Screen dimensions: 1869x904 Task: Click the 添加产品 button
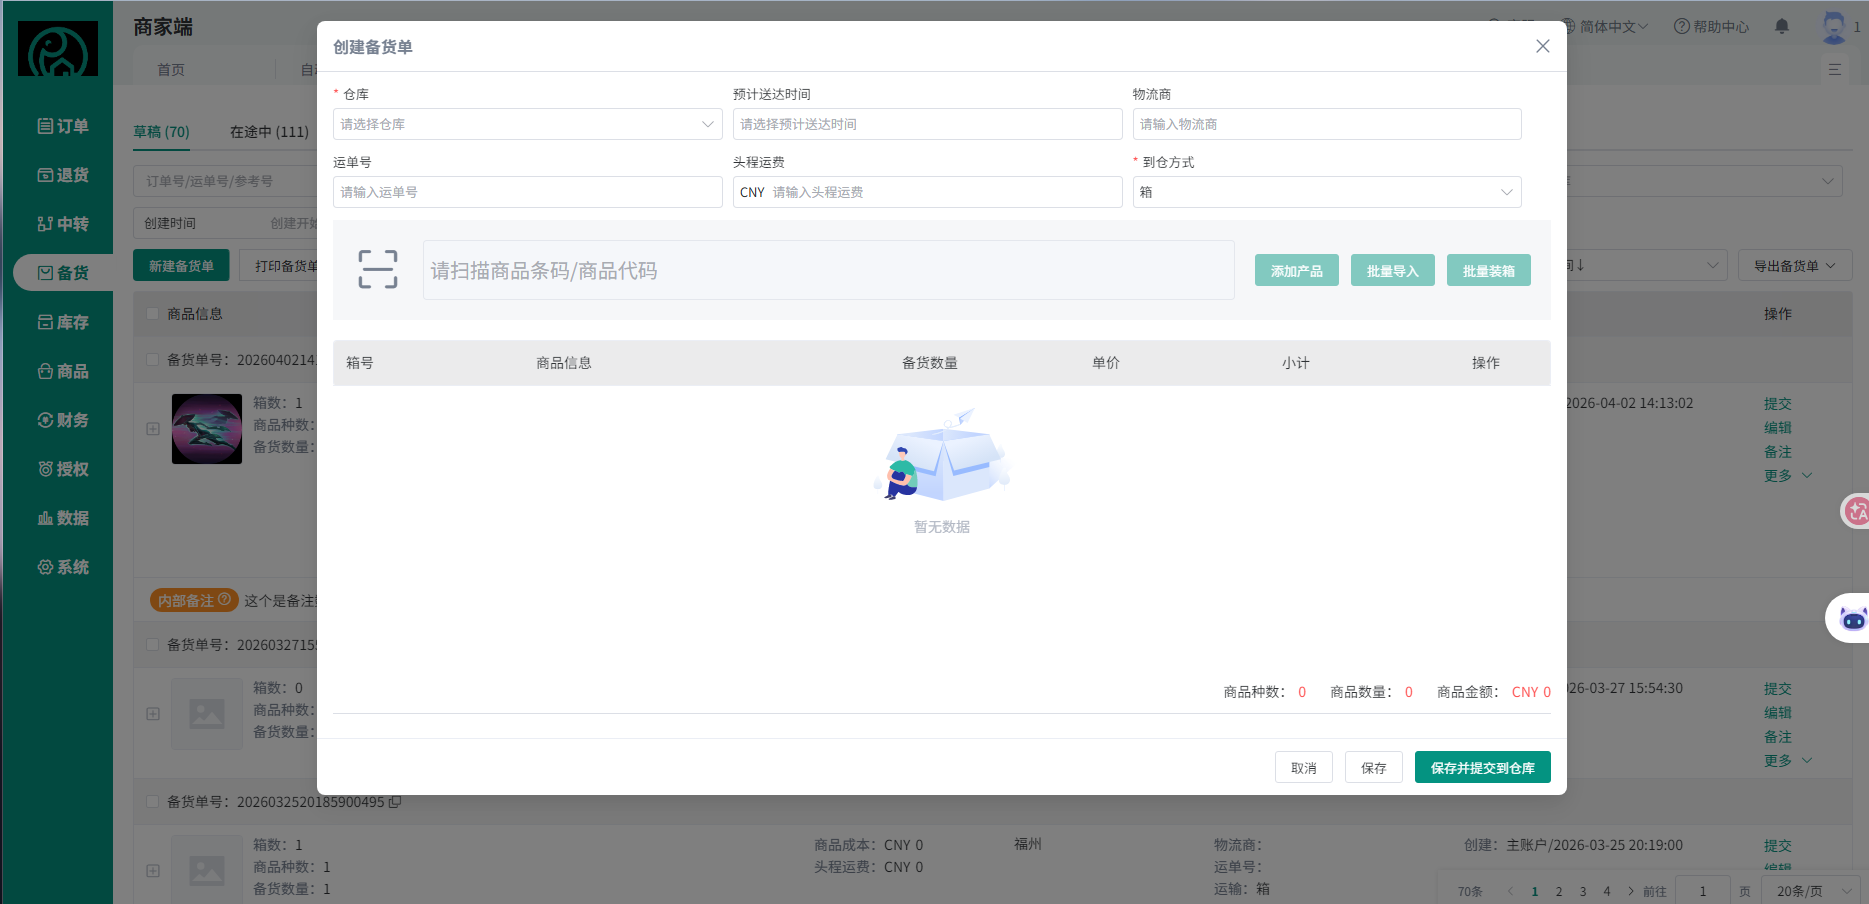click(x=1297, y=270)
